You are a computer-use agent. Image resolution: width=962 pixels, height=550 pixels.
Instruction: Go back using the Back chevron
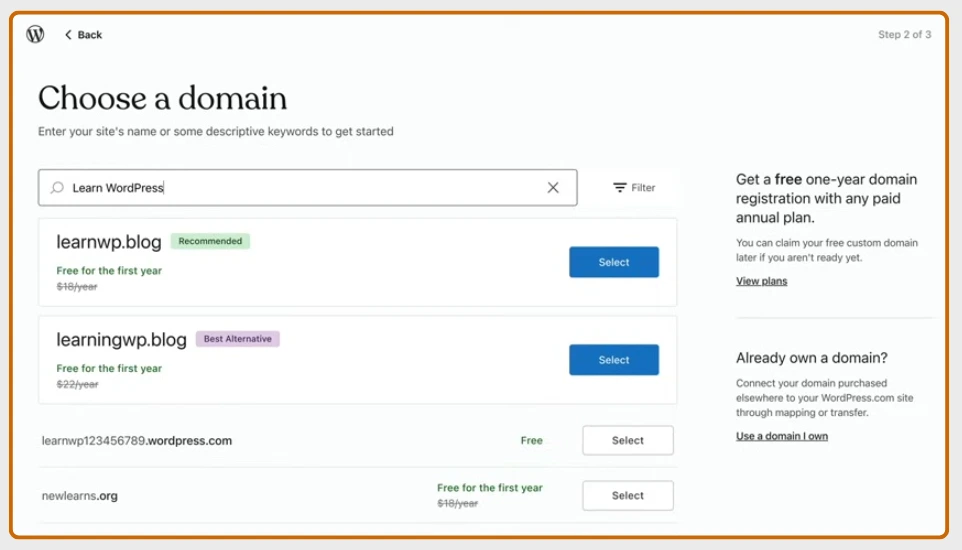point(83,35)
